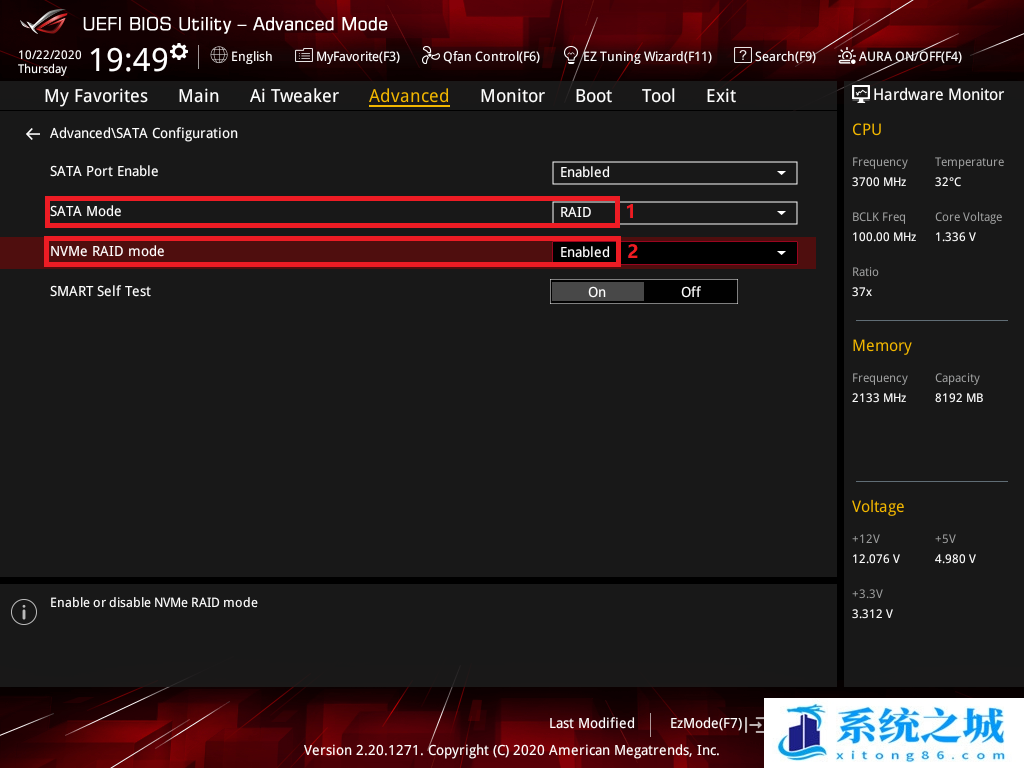Click Ratio value 37x
The image size is (1024, 768).
coord(861,292)
